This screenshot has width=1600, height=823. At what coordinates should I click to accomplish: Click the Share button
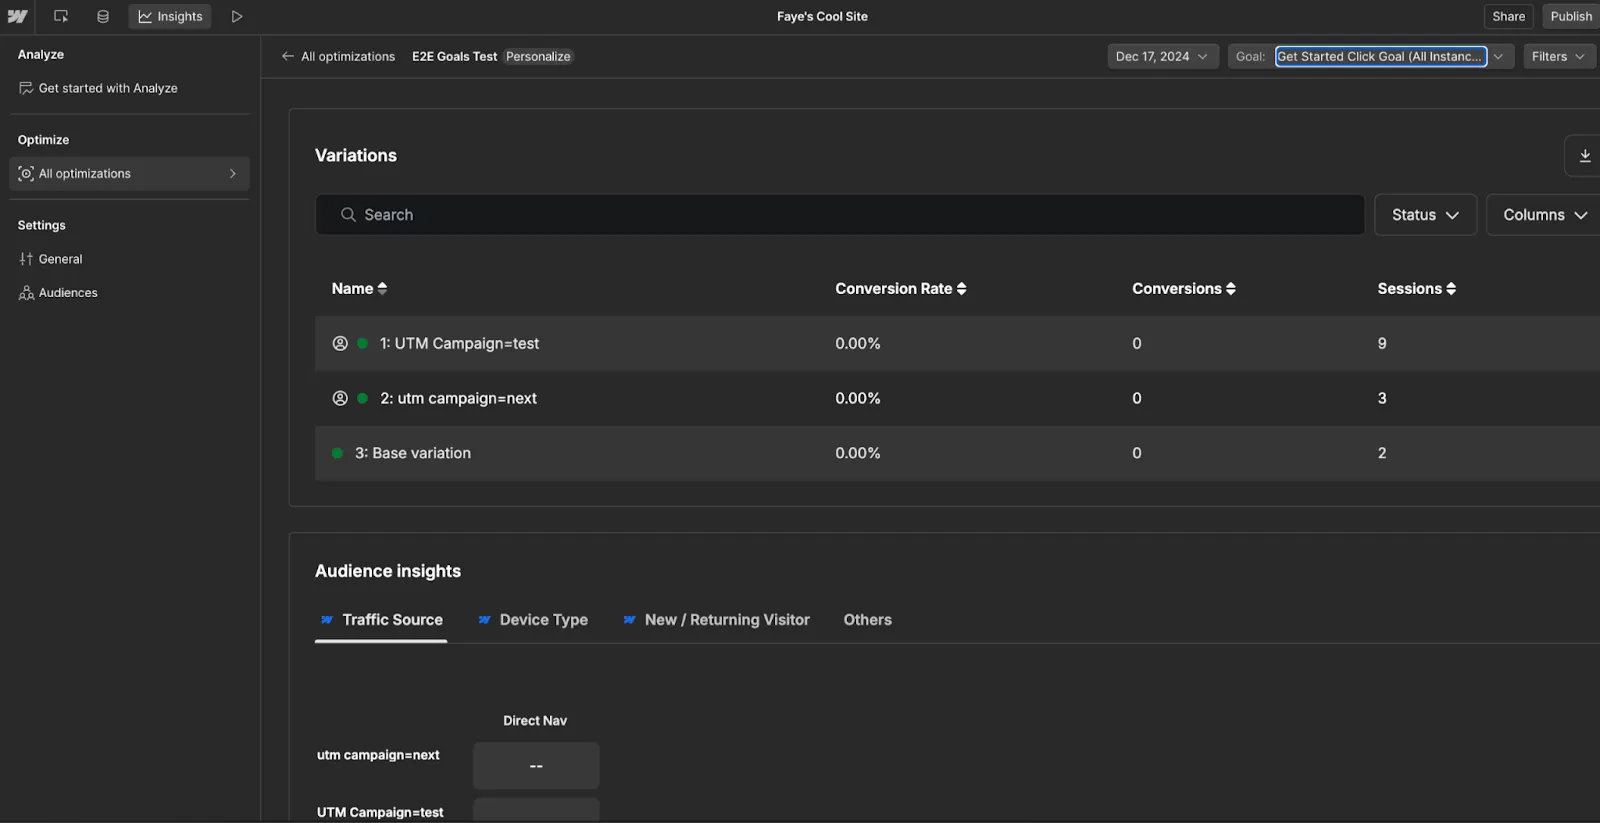[1508, 16]
